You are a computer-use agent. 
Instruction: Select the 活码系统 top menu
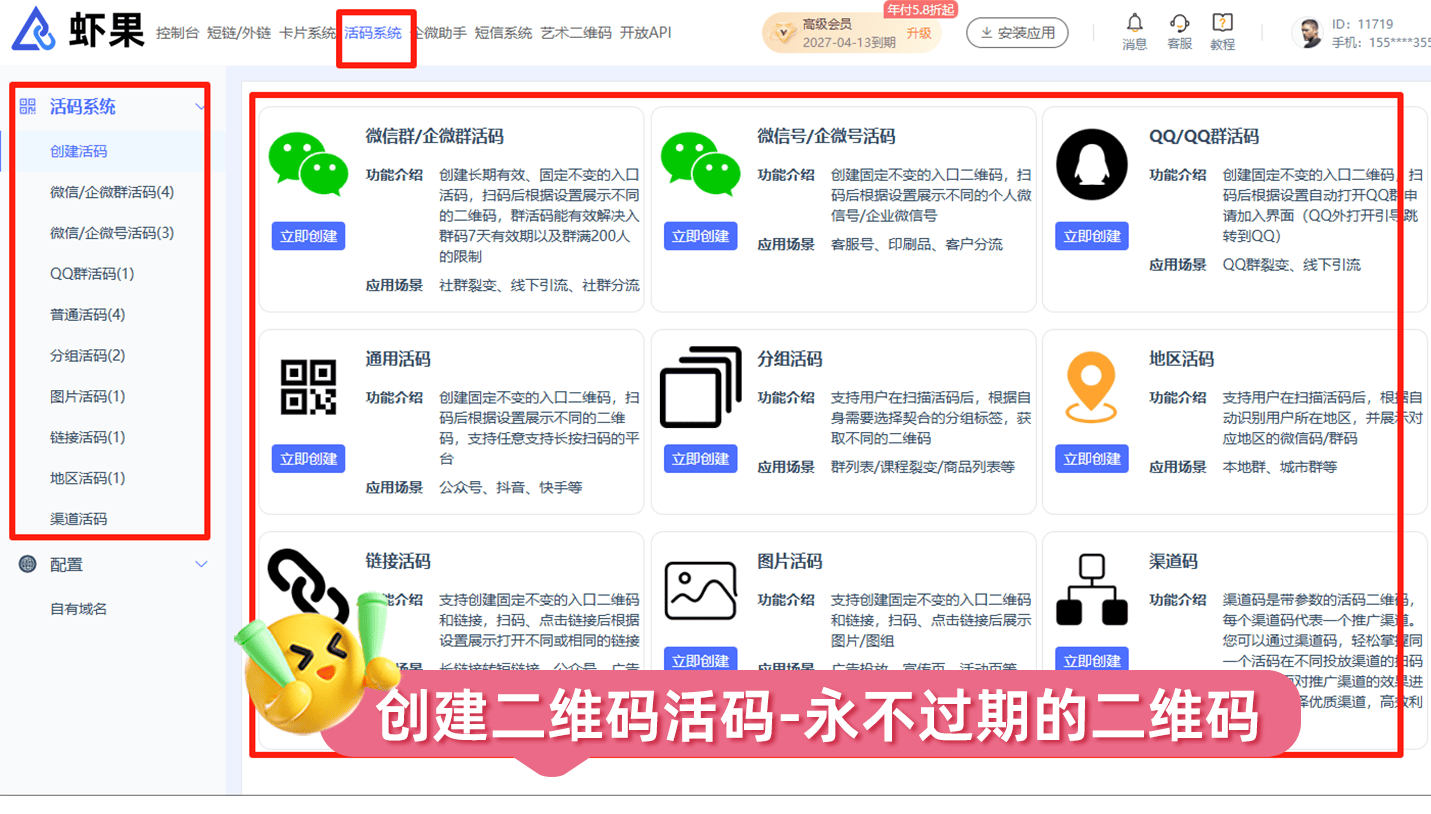click(373, 33)
